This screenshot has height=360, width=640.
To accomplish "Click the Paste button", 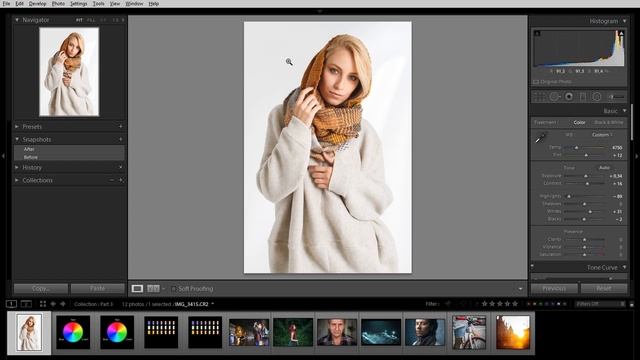I will click(x=98, y=289).
